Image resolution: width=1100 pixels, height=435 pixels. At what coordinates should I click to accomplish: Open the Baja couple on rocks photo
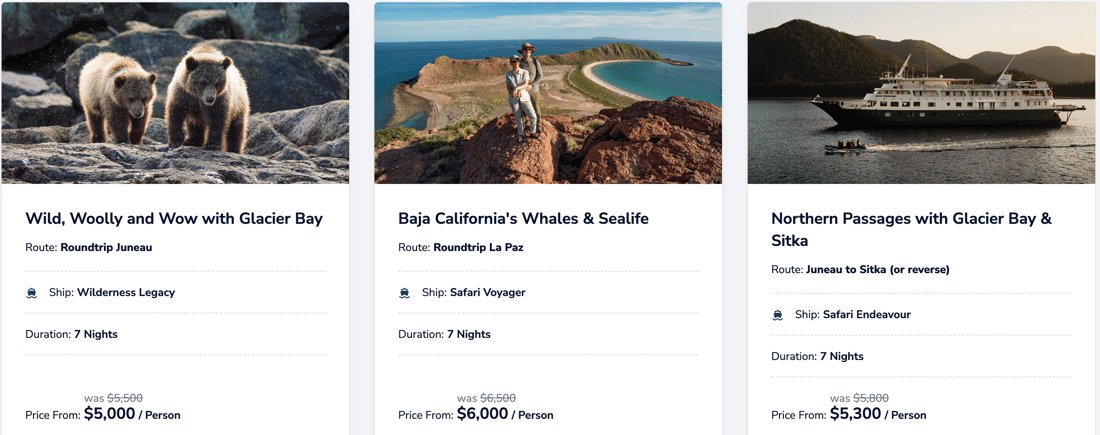(x=548, y=93)
